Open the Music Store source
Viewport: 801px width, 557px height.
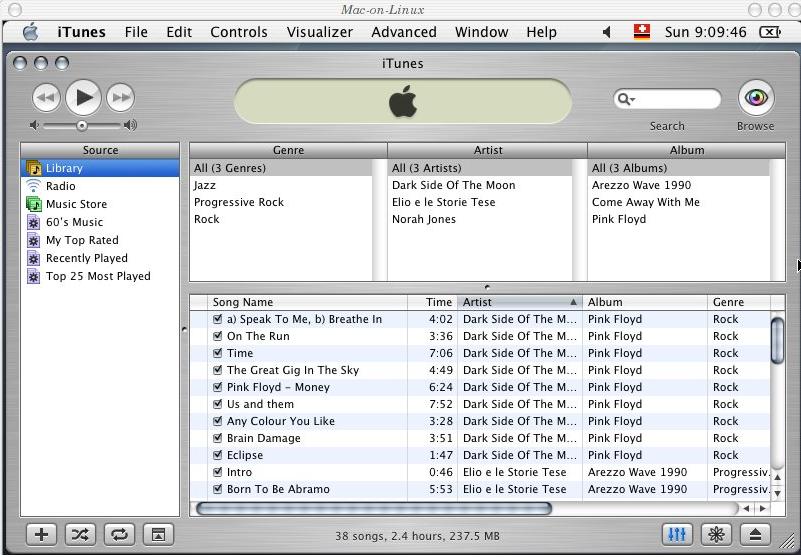click(x=100, y=204)
